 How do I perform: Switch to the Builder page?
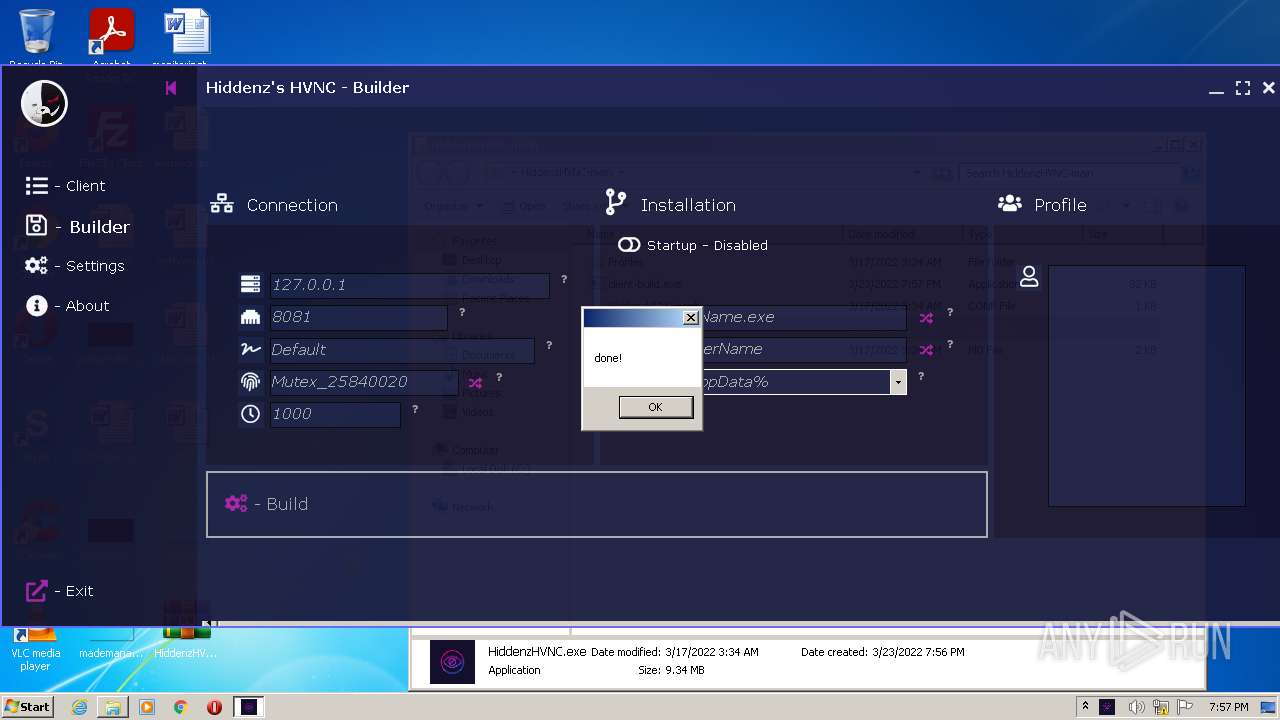[78, 226]
